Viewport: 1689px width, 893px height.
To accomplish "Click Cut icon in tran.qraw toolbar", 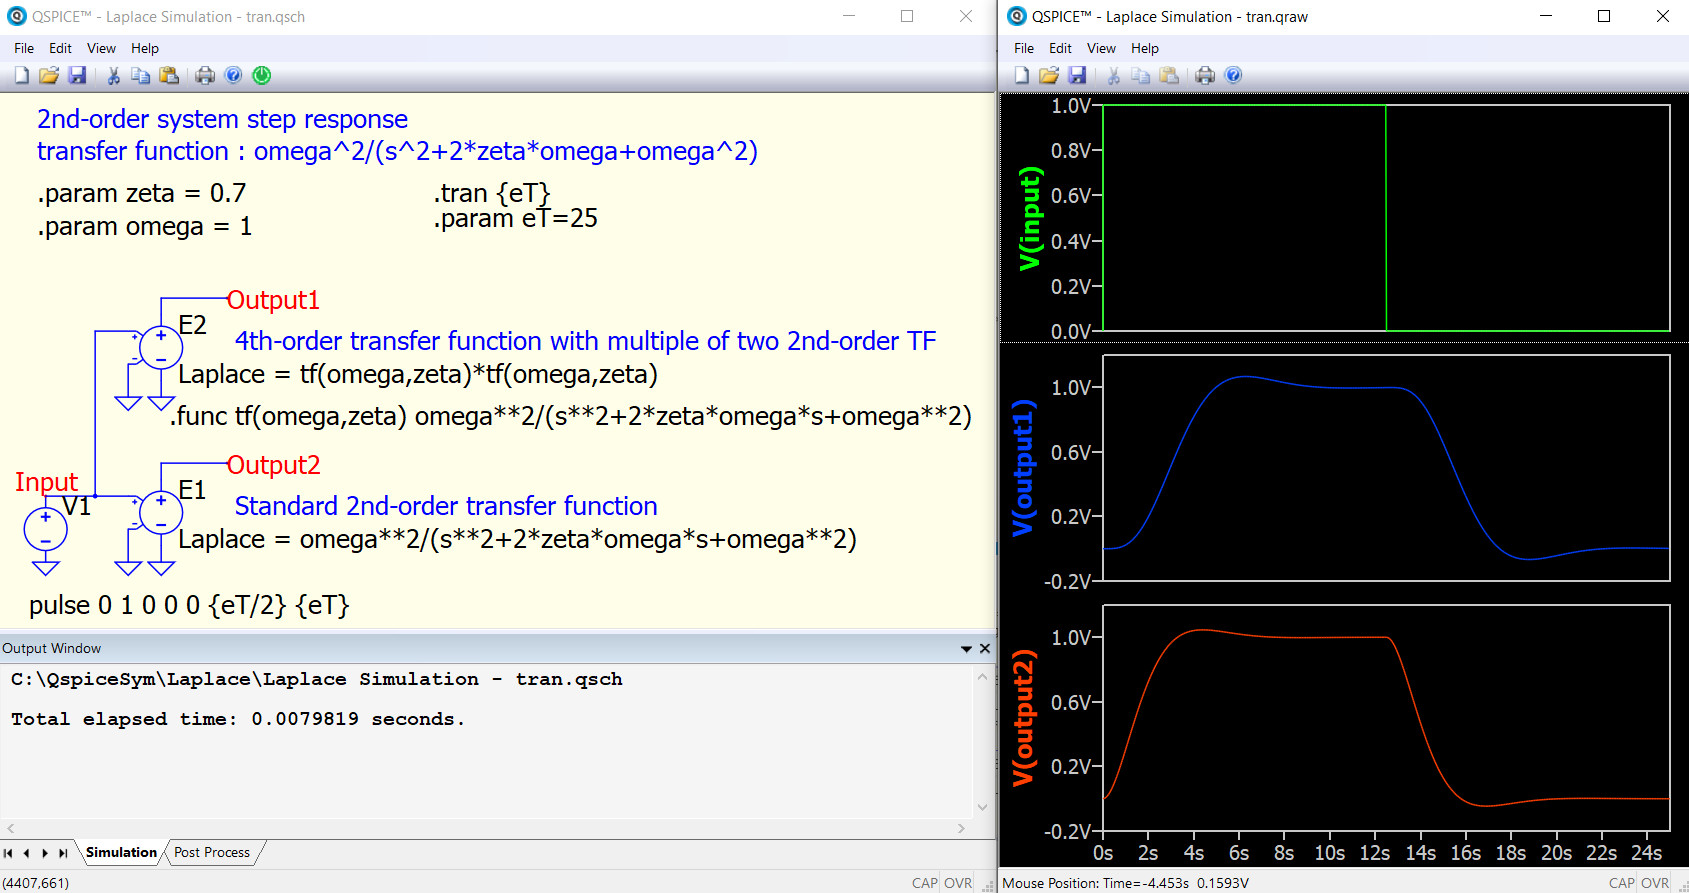I will tap(1113, 75).
